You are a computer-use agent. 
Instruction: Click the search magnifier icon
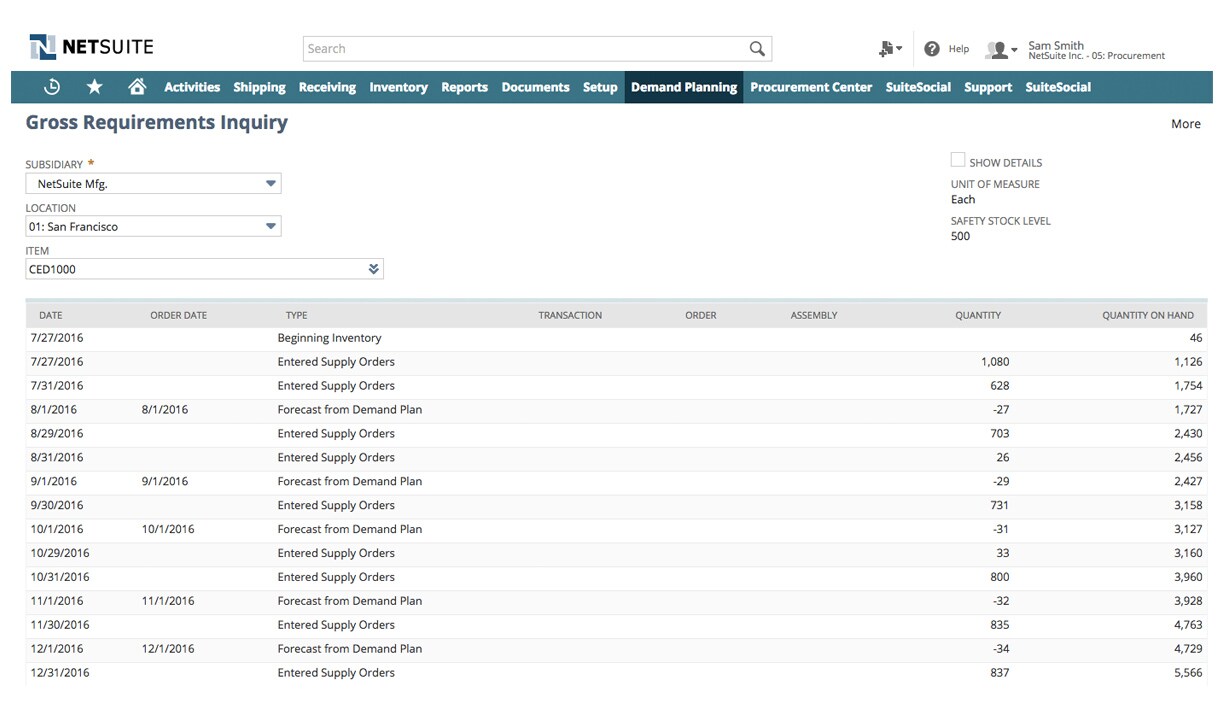(757, 48)
